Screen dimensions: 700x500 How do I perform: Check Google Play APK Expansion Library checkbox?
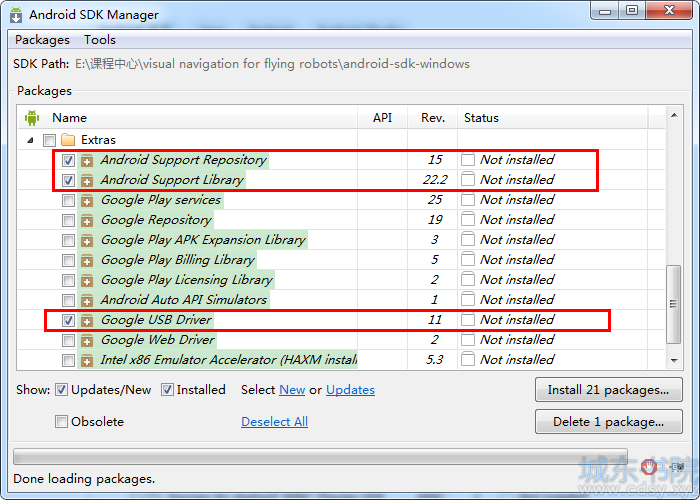(x=68, y=240)
